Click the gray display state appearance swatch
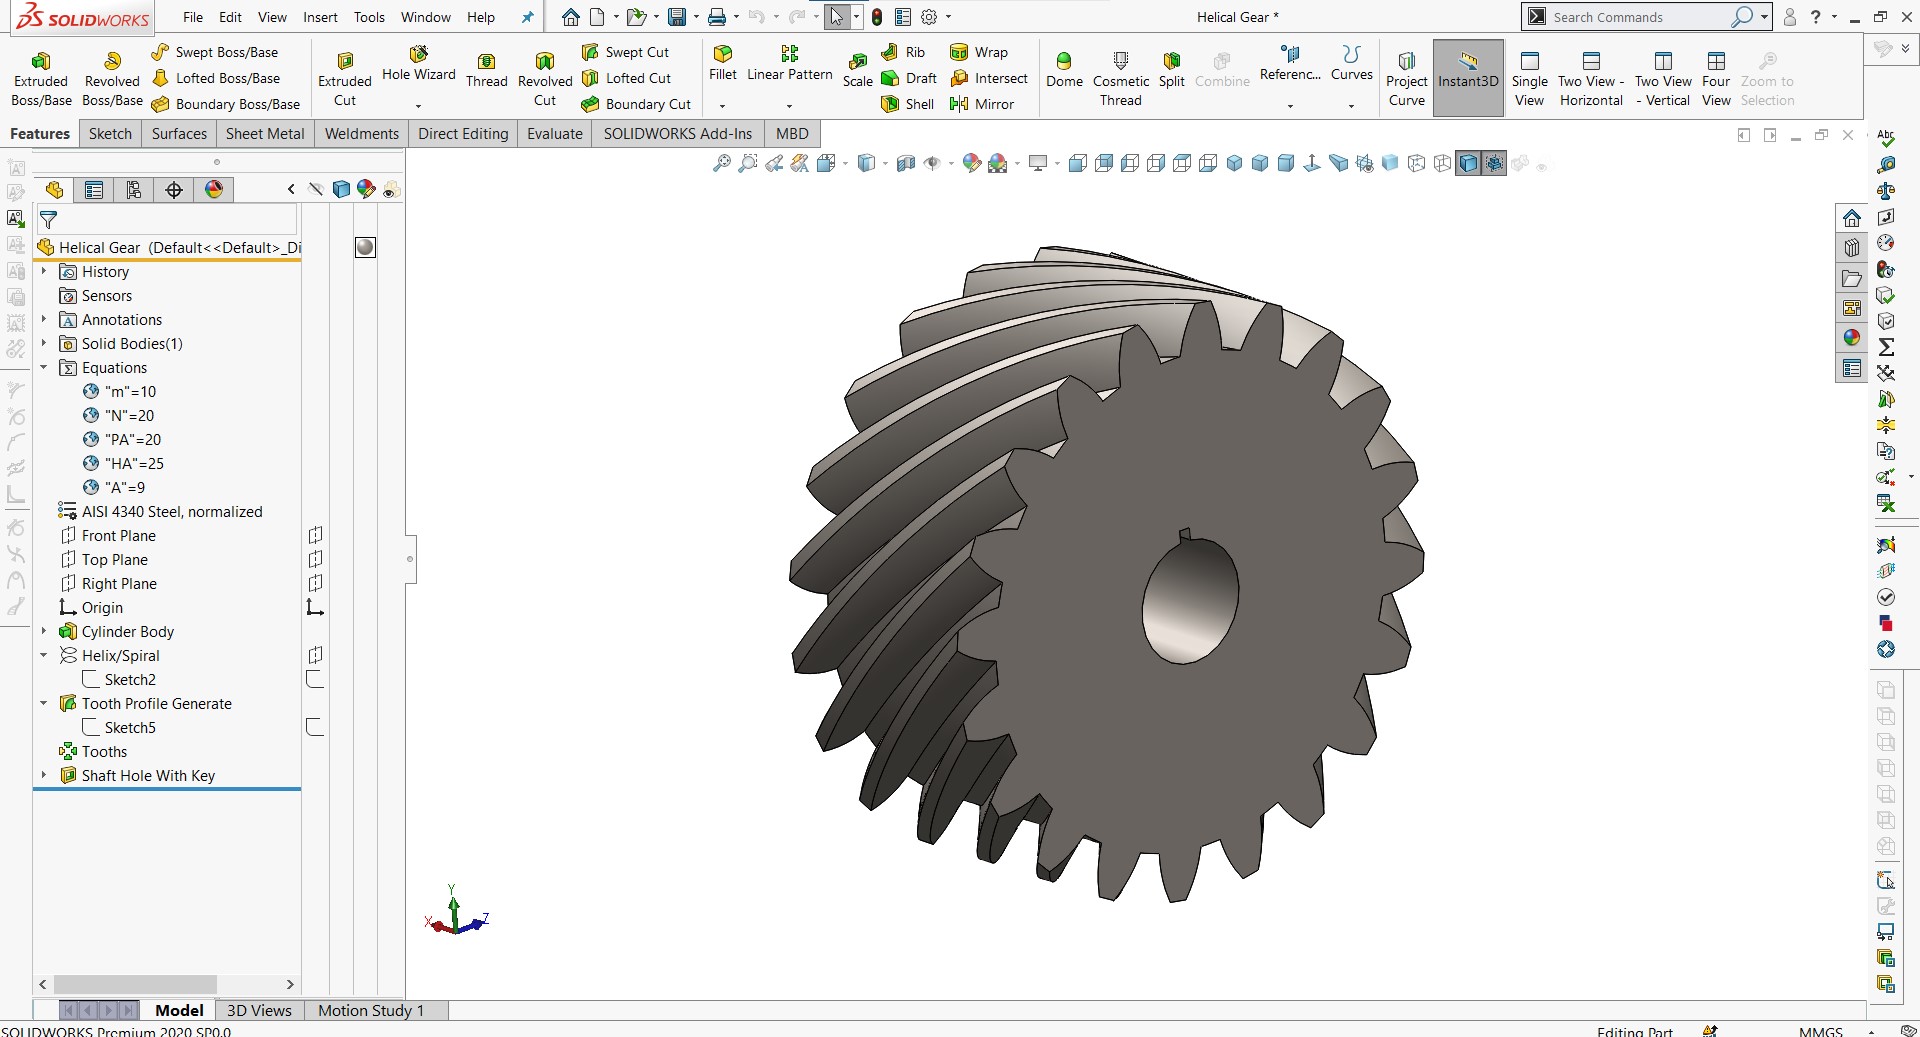1920x1037 pixels. (x=365, y=247)
